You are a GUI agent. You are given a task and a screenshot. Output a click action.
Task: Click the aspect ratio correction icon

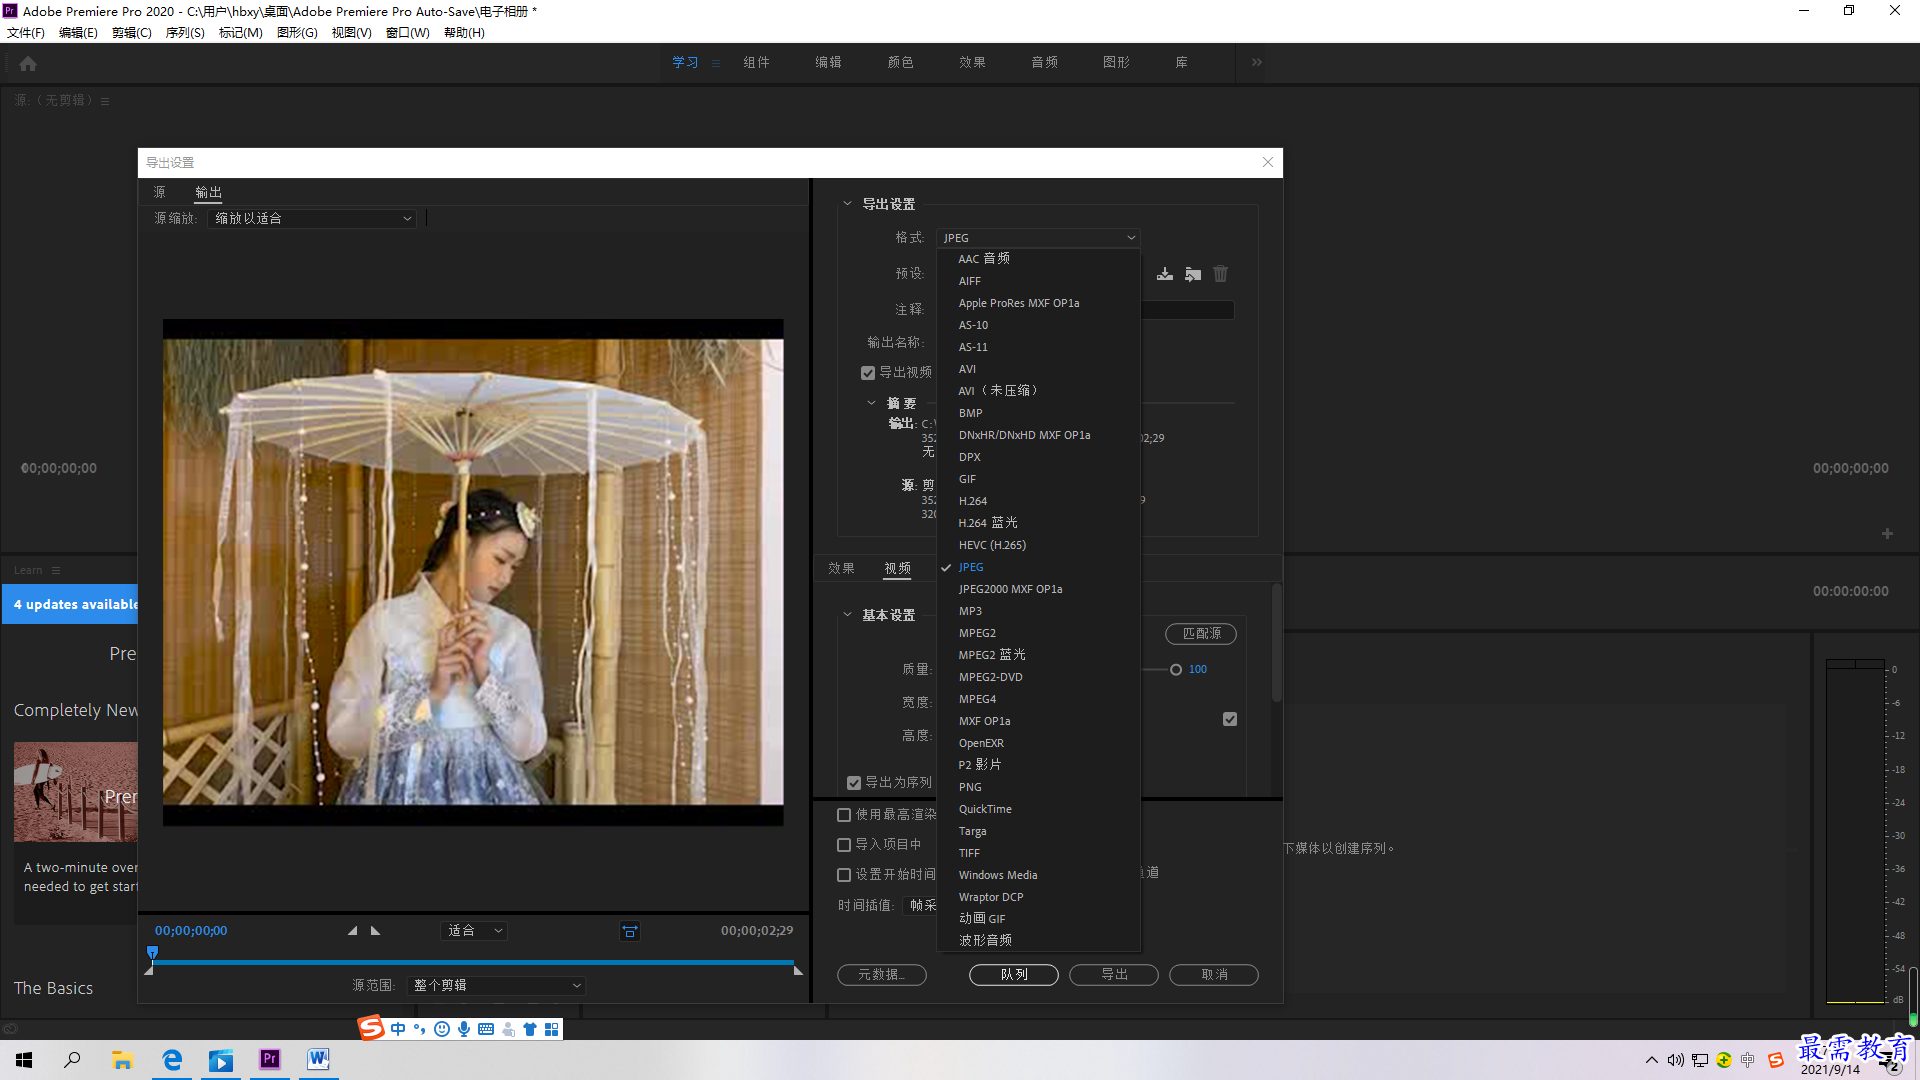[x=630, y=931]
